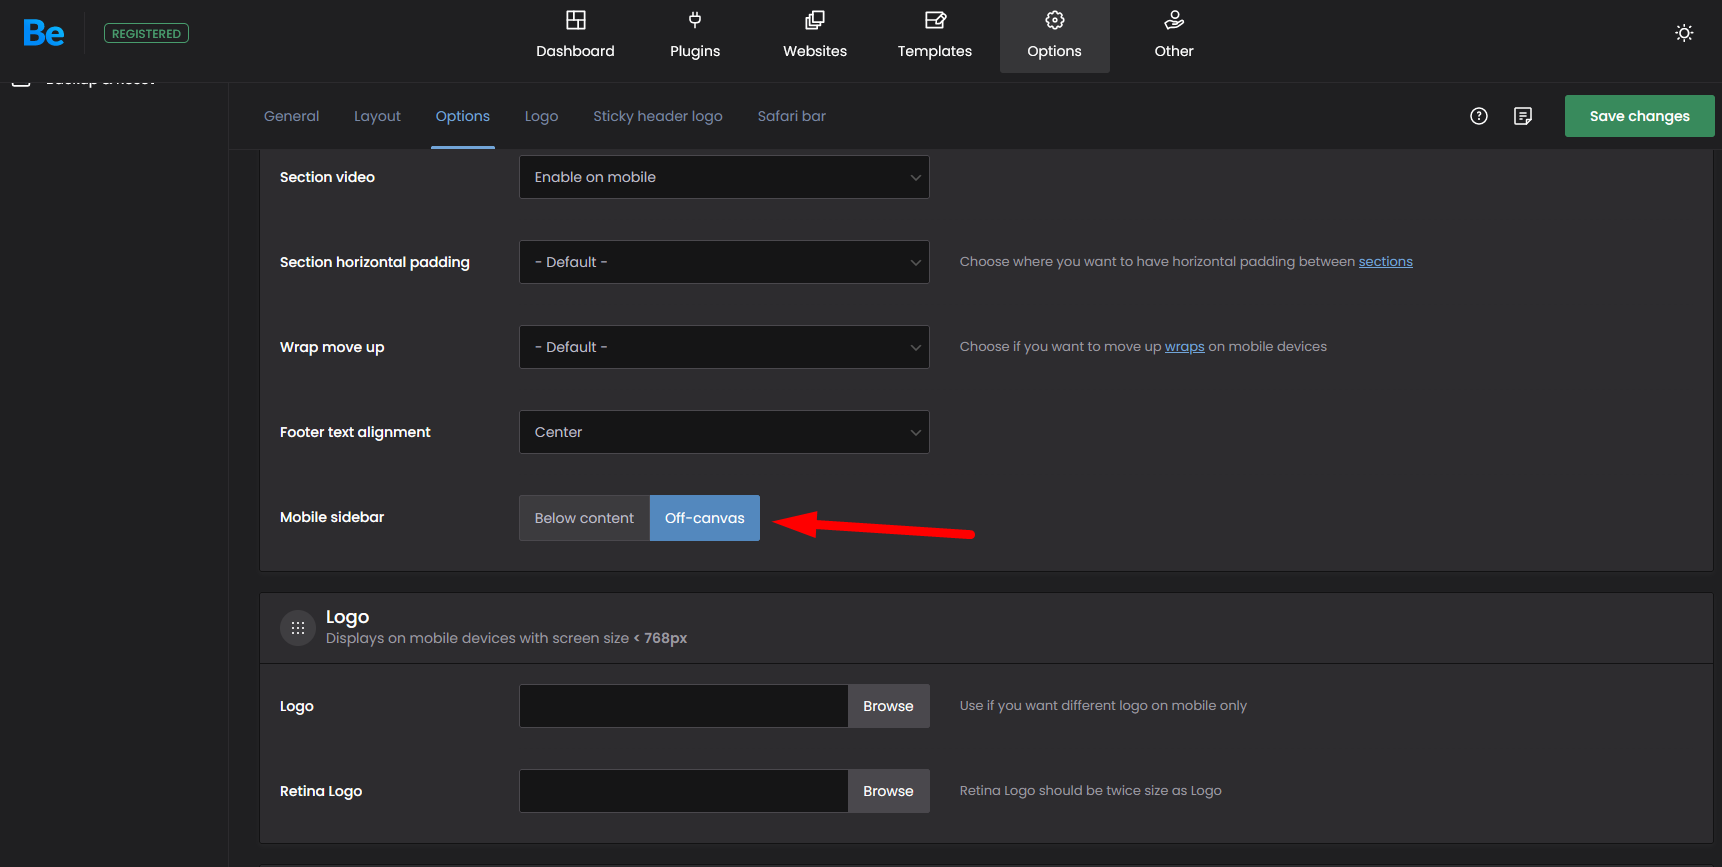This screenshot has width=1722, height=867.
Task: Go to the Websites section
Action: [815, 36]
